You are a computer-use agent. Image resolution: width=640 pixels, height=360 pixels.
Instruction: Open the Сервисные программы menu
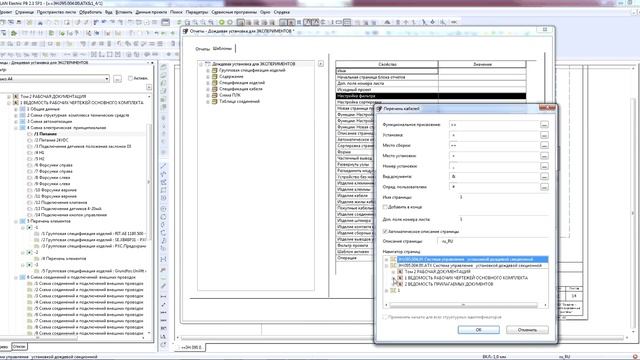point(234,12)
